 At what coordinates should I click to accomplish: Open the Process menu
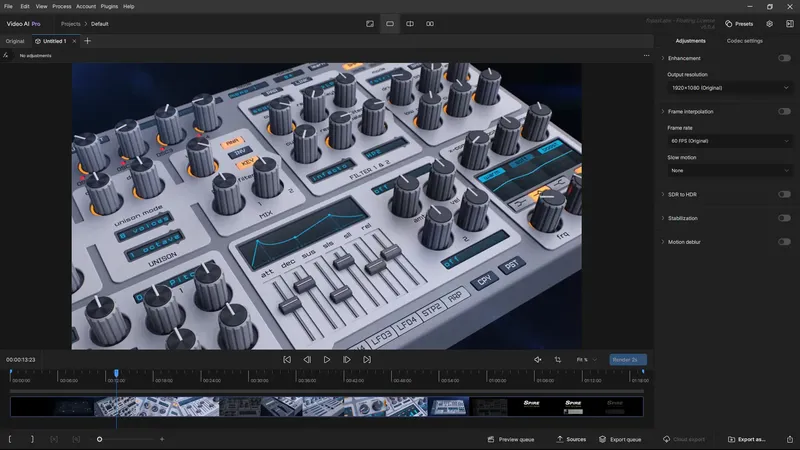tap(61, 6)
